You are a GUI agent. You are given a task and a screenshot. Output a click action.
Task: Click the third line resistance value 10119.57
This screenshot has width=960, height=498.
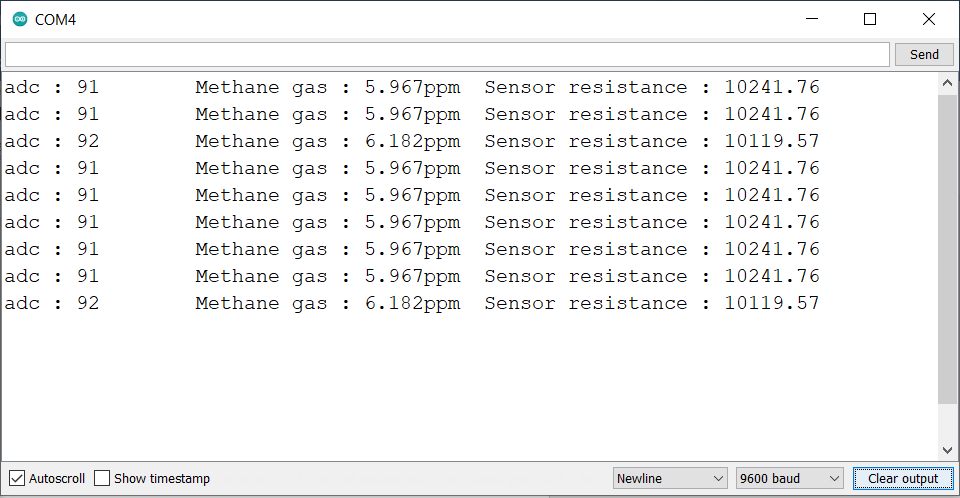pyautogui.click(x=771, y=141)
